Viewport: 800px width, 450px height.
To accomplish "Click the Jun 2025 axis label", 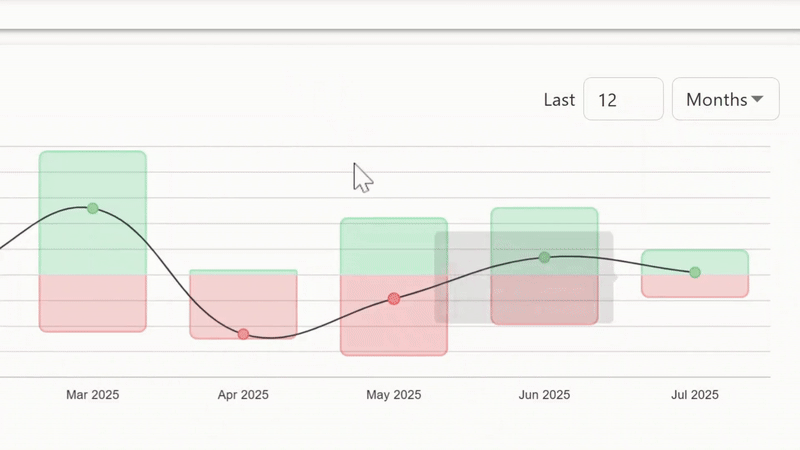I will pyautogui.click(x=544, y=394).
